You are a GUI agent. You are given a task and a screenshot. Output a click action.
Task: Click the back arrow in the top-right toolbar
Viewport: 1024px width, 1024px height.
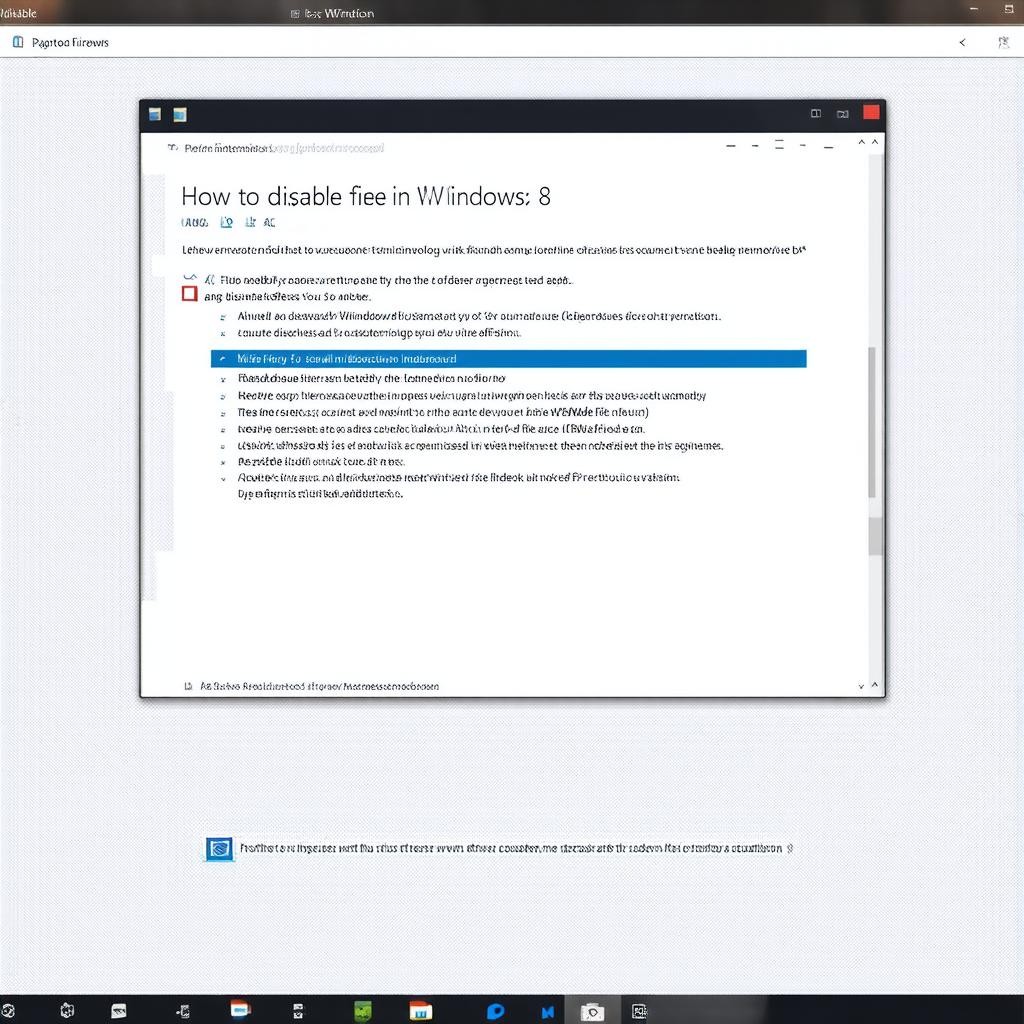[962, 42]
